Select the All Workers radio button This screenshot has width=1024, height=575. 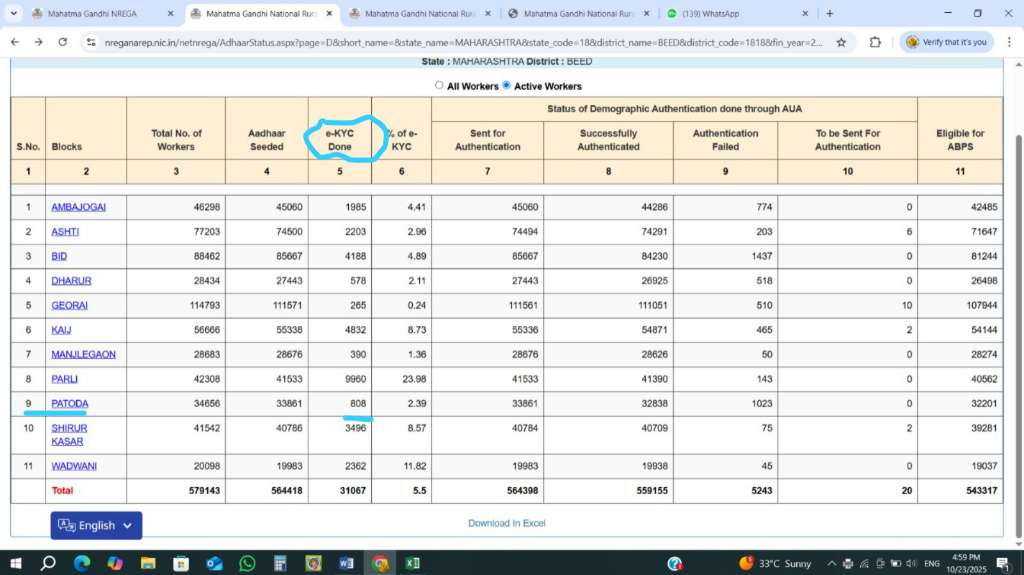pos(439,85)
